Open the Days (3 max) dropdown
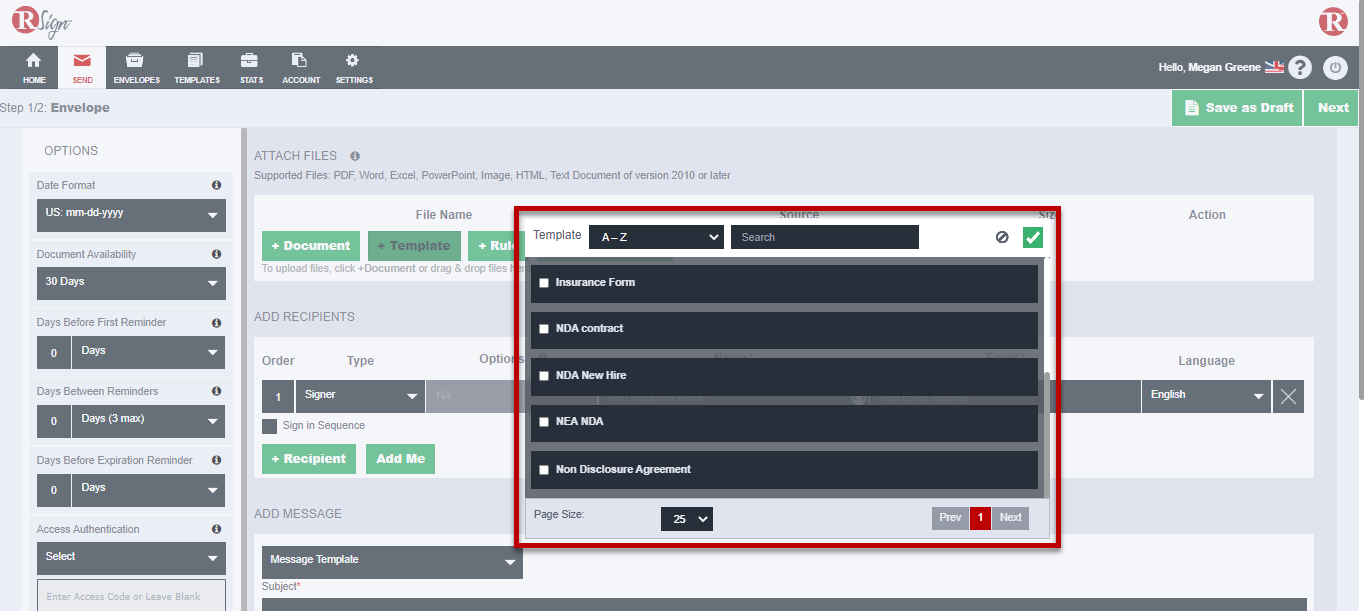The width and height of the screenshot is (1364, 611). [148, 421]
